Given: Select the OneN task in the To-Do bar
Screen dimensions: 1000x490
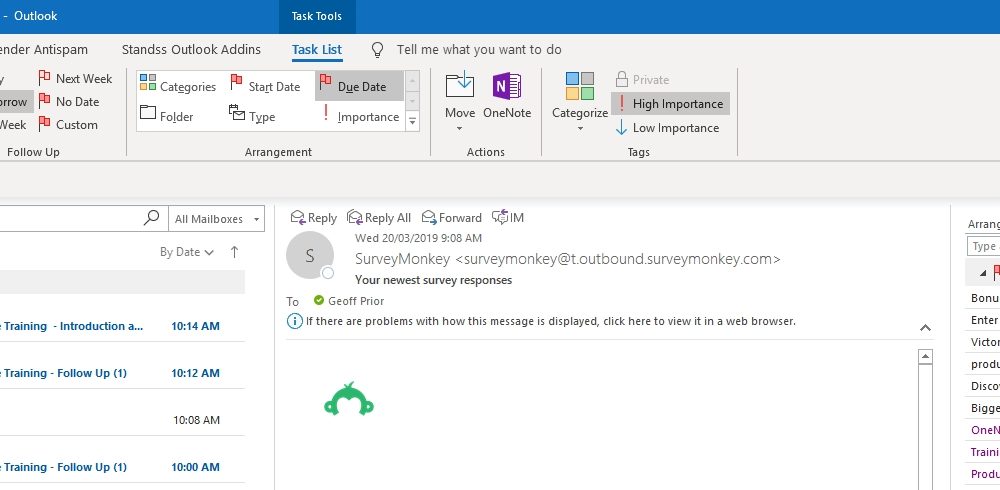Looking at the screenshot, I should point(983,430).
